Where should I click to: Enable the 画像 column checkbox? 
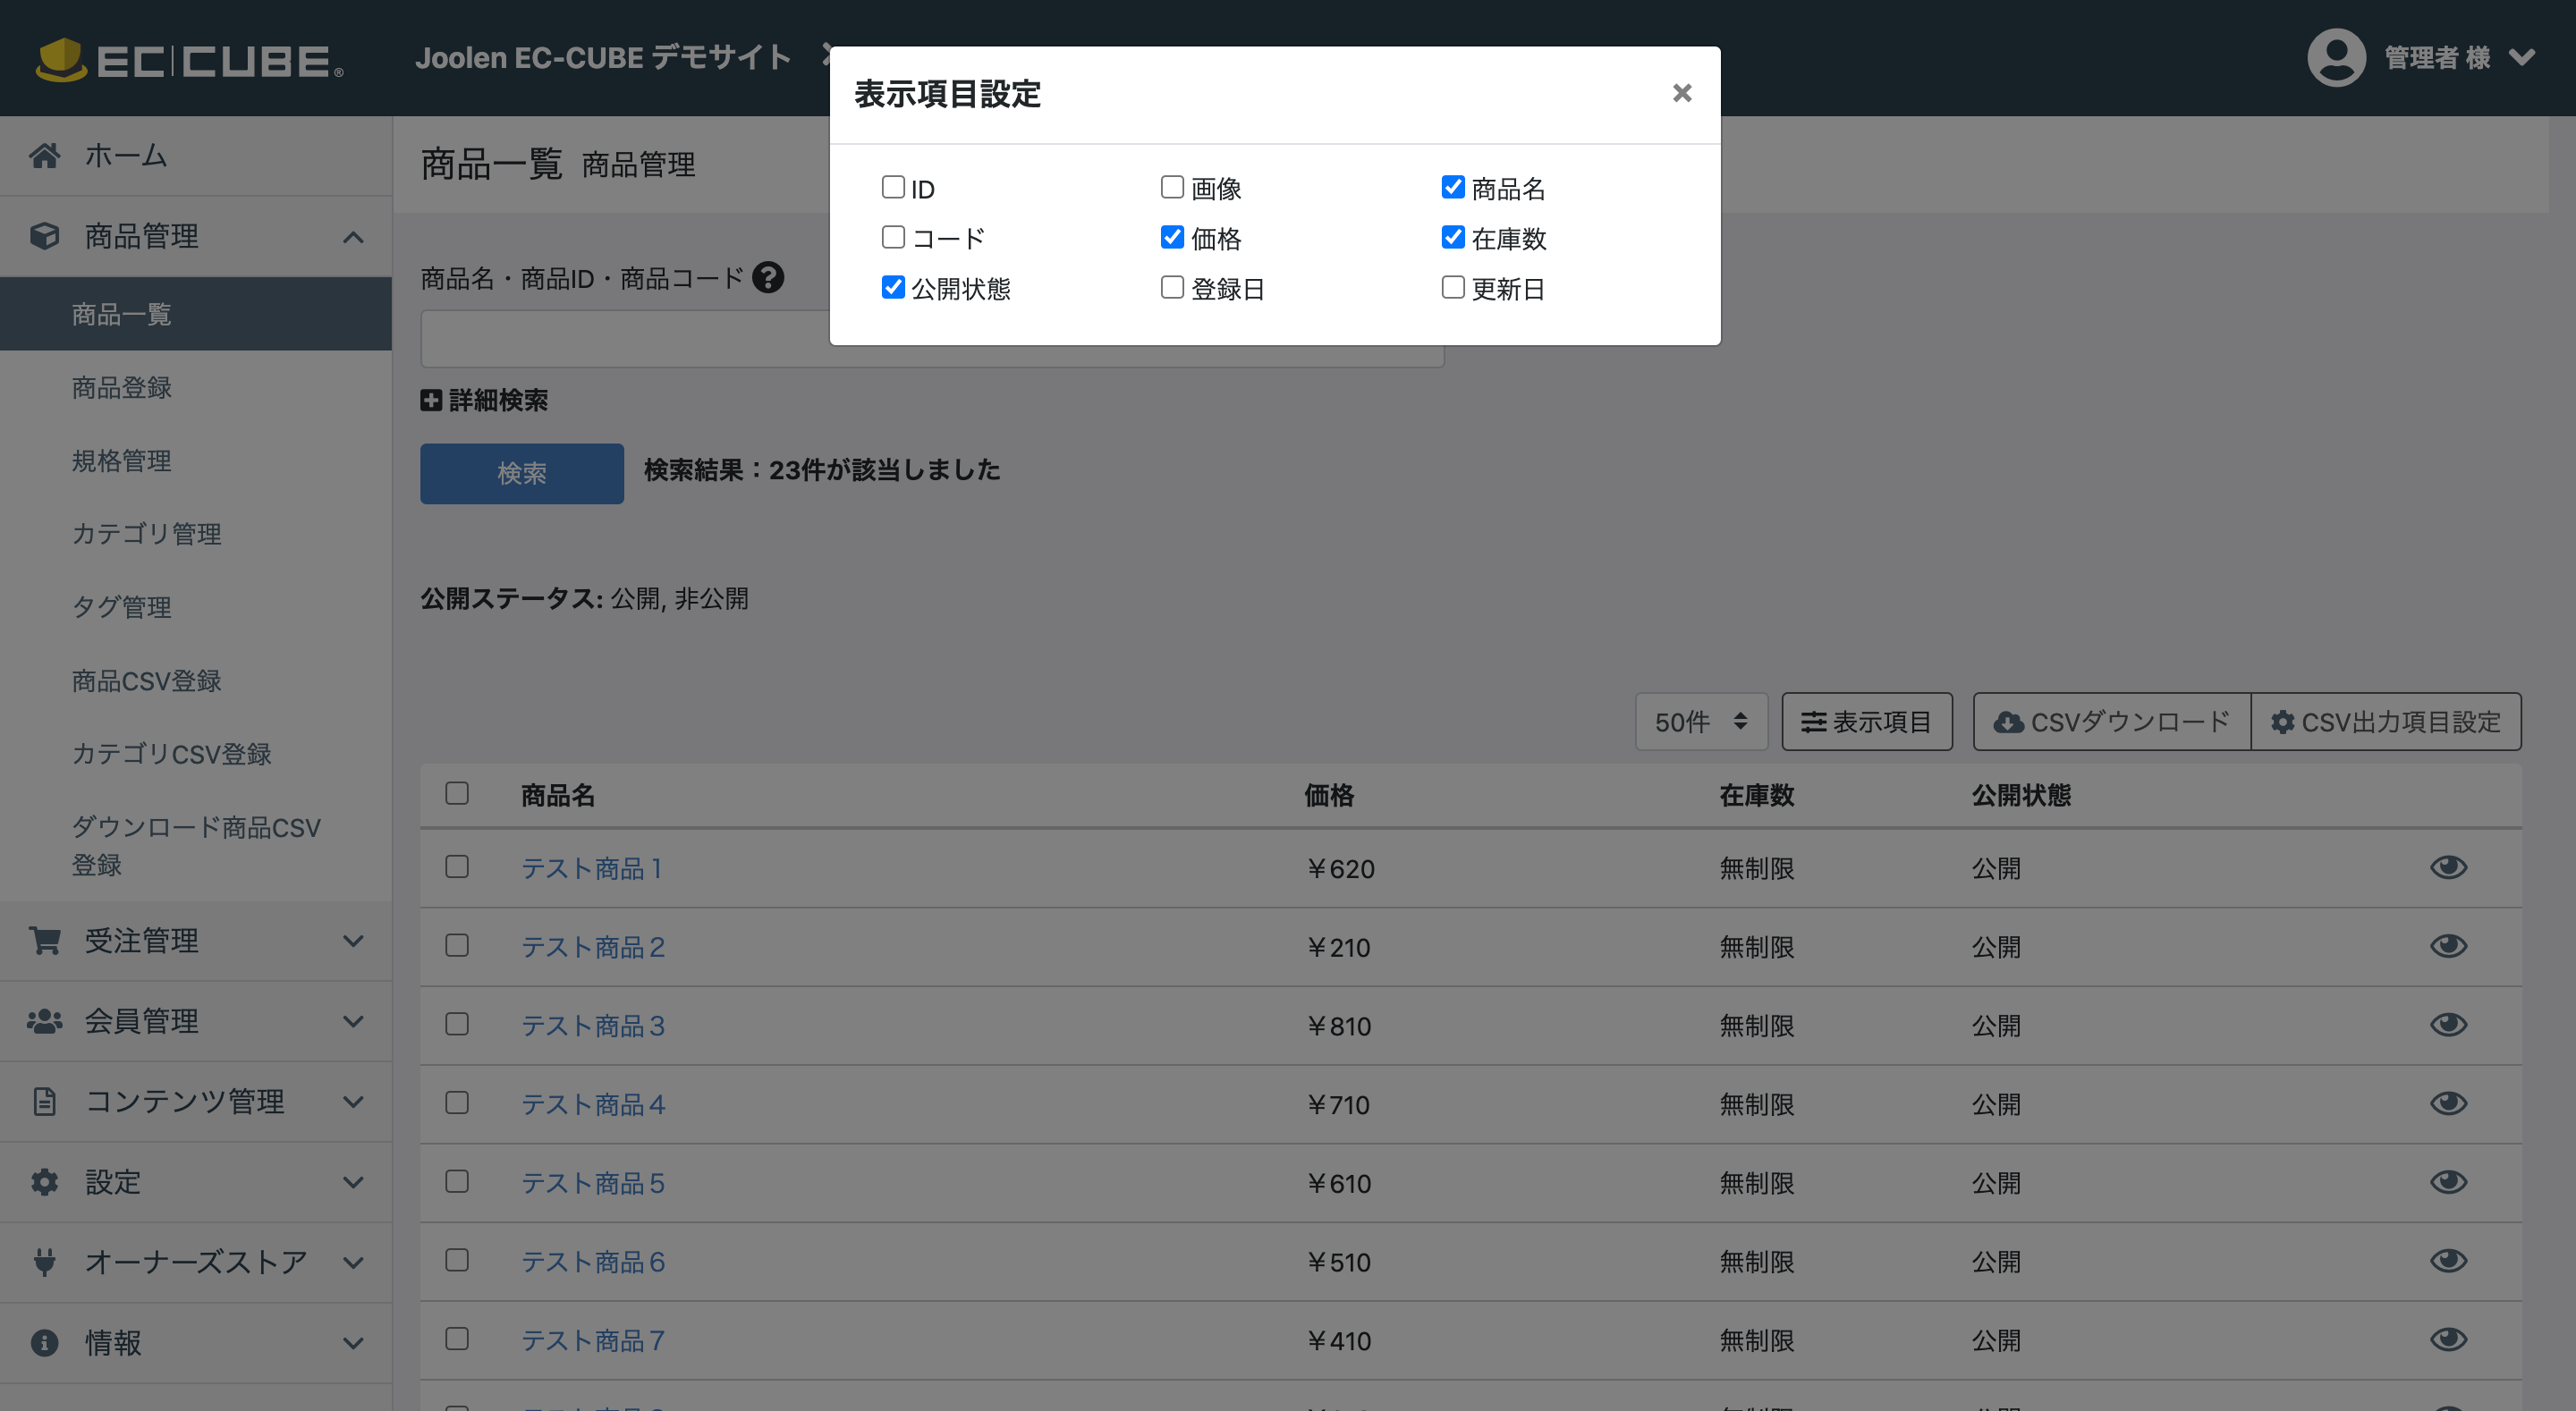(1172, 187)
